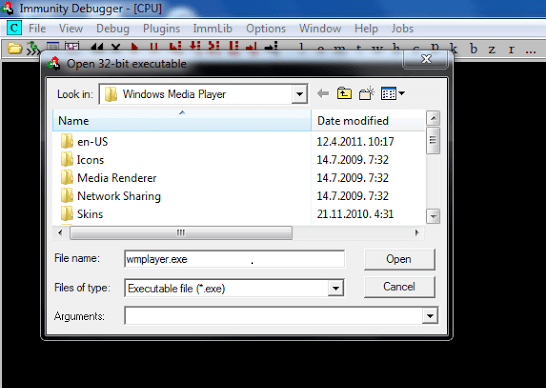Image resolution: width=546 pixels, height=388 pixels.
Task: Open the View Menu dropdown arrow
Action: click(401, 93)
